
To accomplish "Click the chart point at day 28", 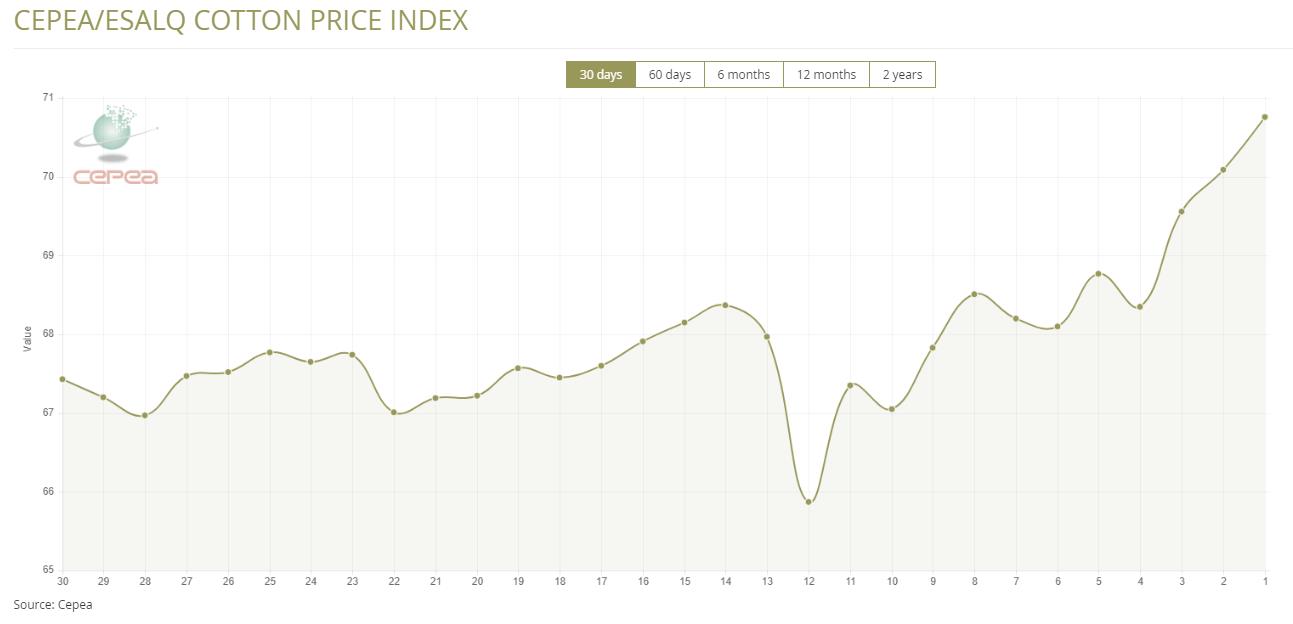I will [145, 415].
